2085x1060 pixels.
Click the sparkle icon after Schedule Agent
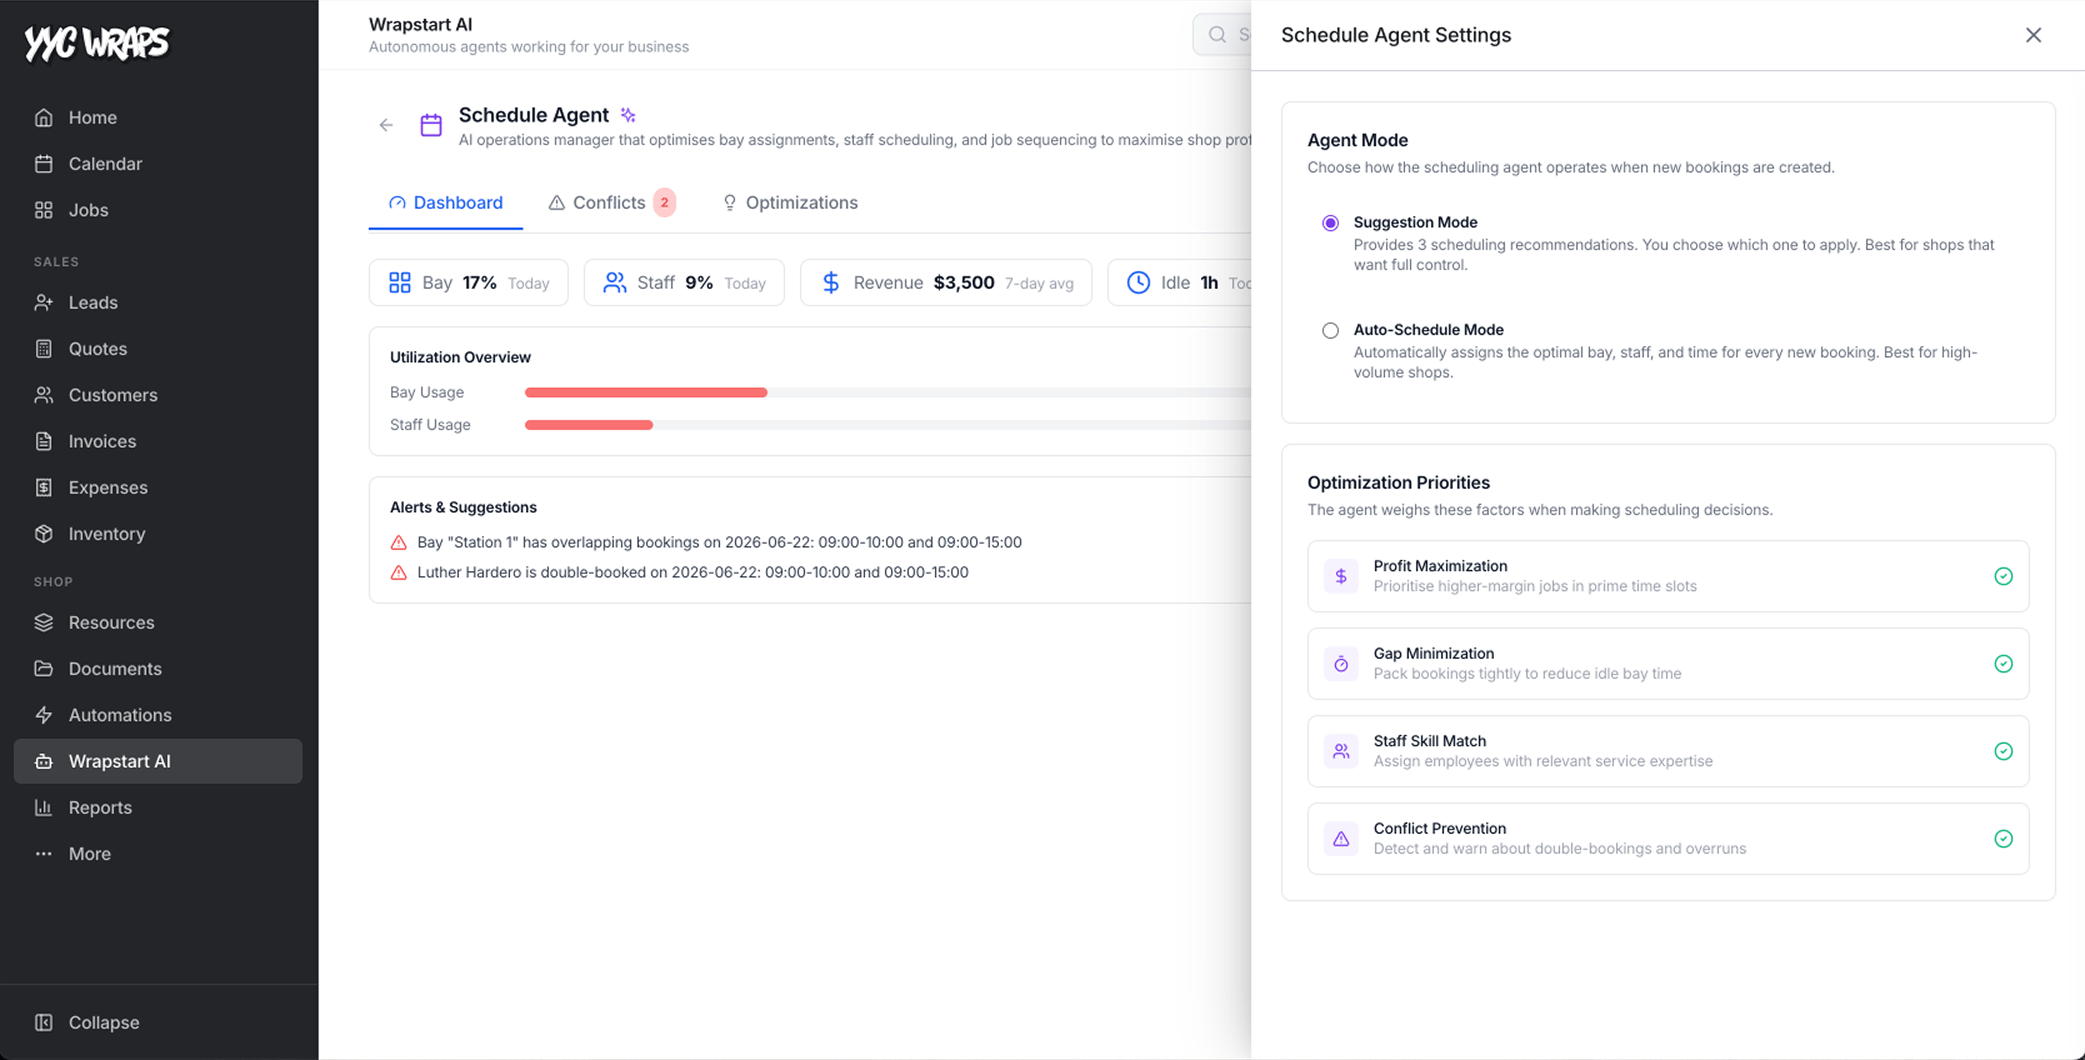click(628, 115)
